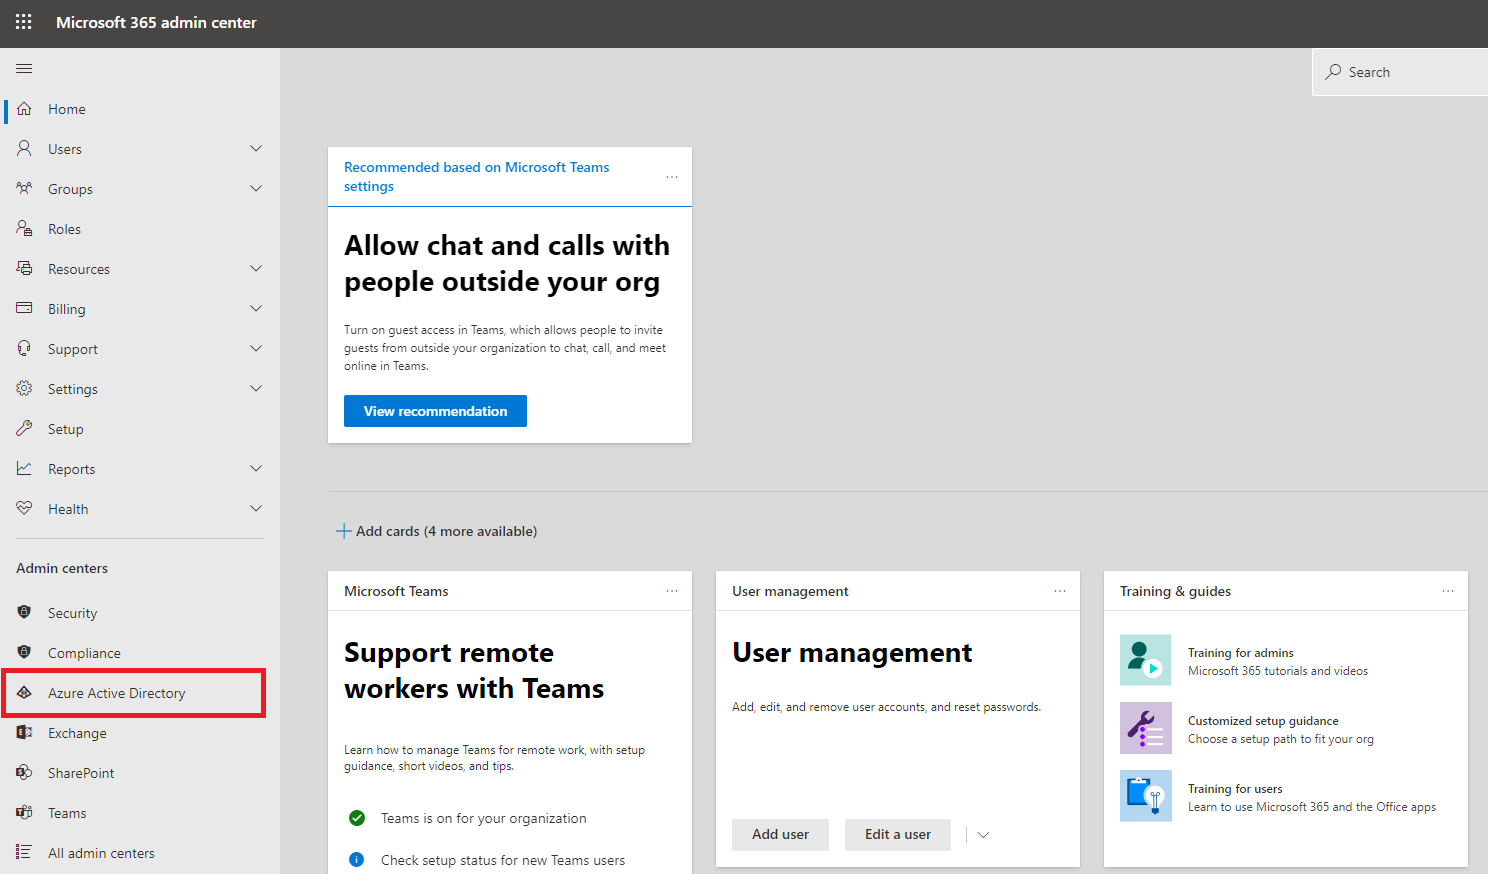Click the Security shield icon
Image resolution: width=1488 pixels, height=874 pixels.
24,612
